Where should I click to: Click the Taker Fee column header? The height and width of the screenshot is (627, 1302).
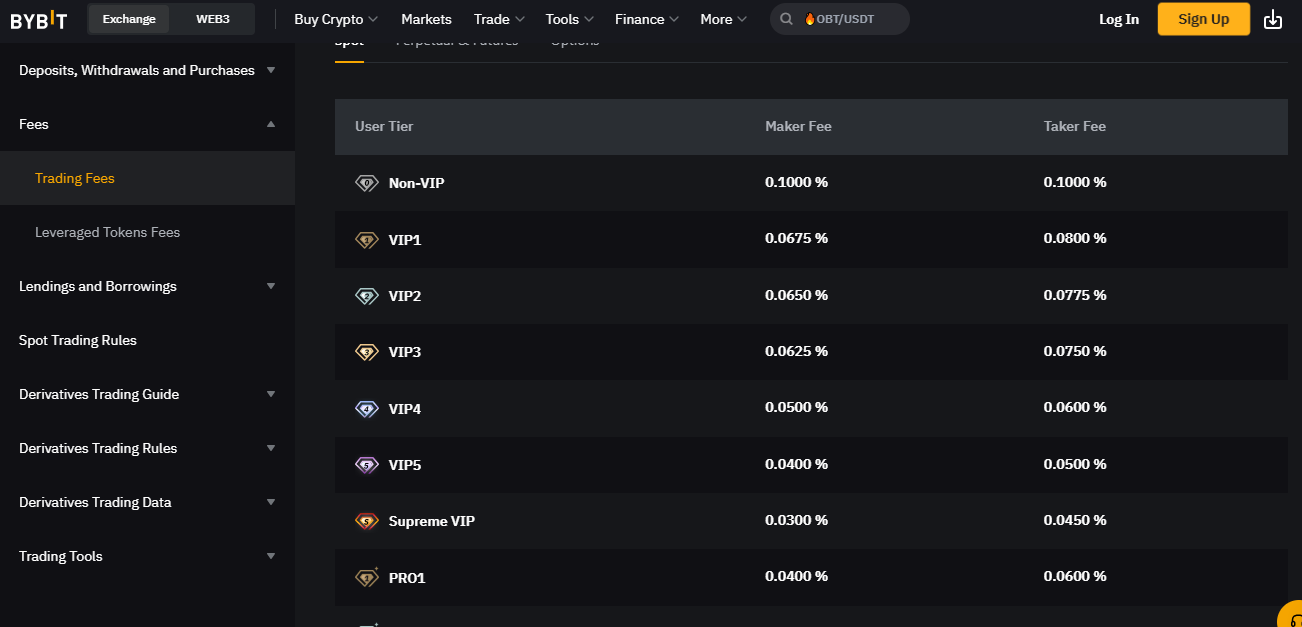pos(1075,126)
